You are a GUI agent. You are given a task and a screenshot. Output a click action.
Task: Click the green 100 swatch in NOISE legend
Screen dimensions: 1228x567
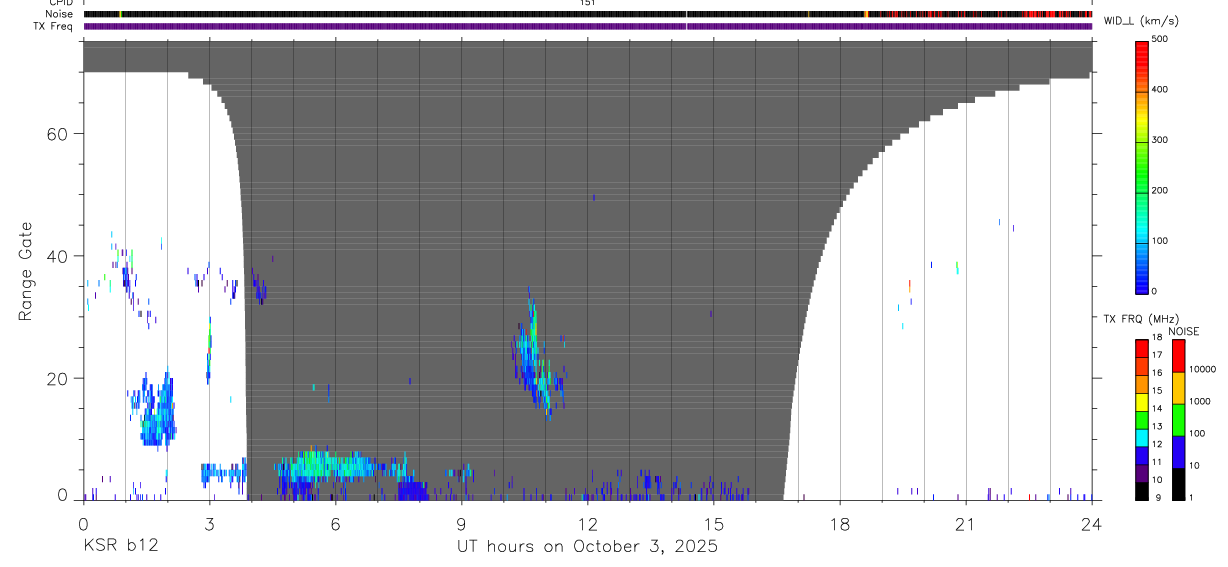[x=1178, y=420]
